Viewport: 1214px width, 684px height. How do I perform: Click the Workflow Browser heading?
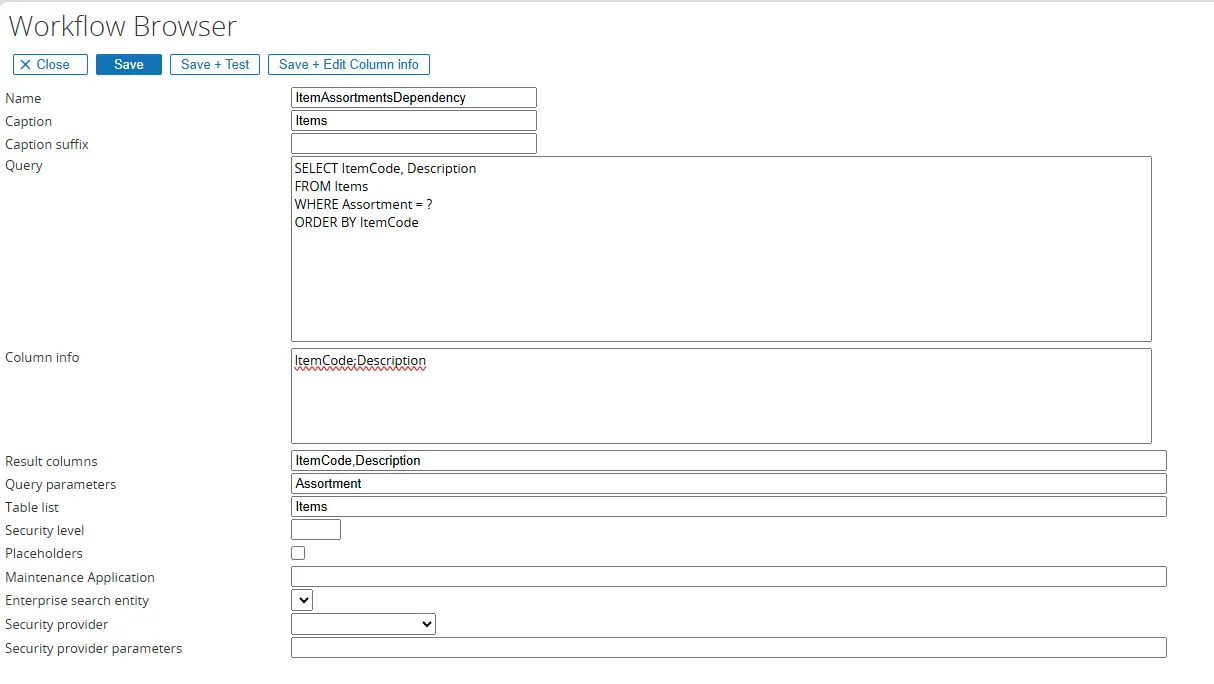point(123,26)
